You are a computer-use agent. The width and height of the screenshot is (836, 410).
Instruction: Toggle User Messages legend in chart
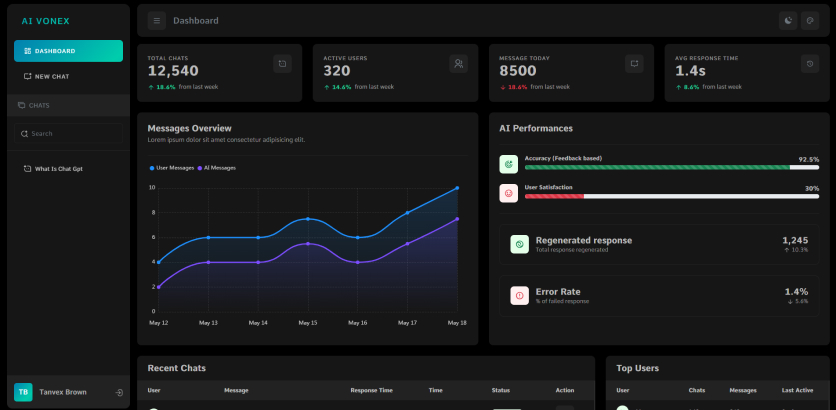coord(172,168)
